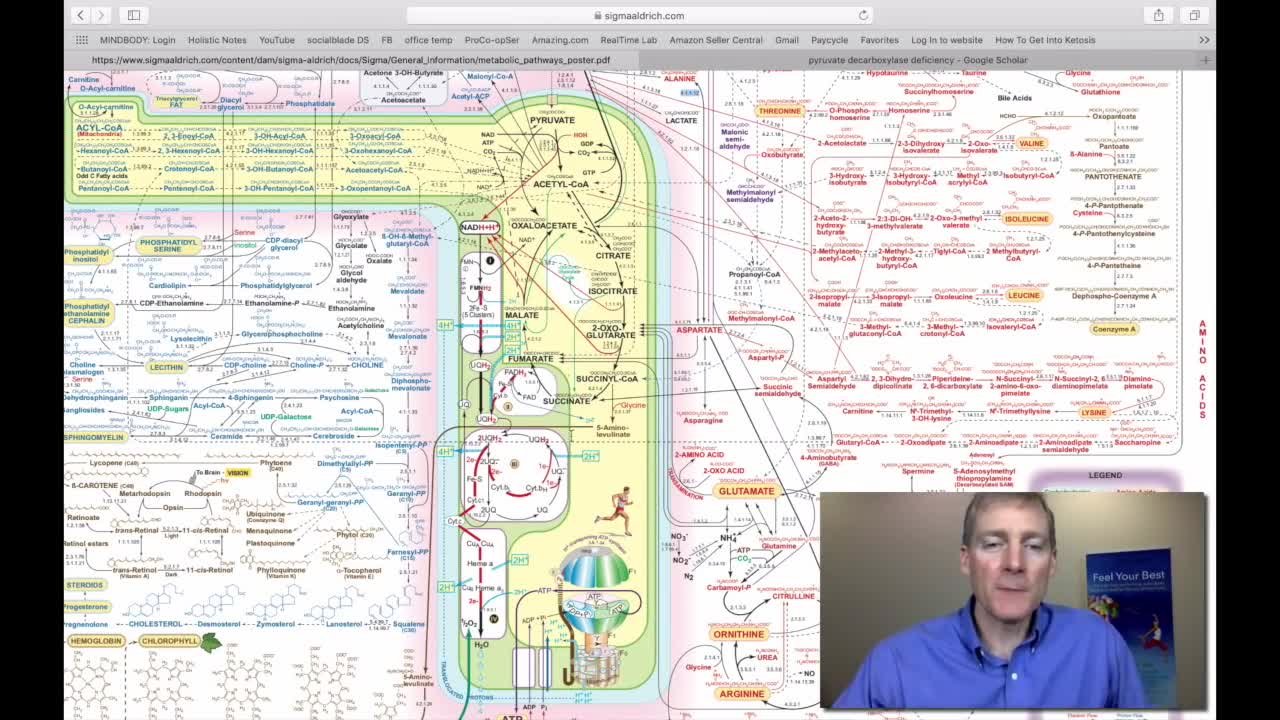This screenshot has height=720, width=1280.
Task: Reload the sigmaaldrich.com page
Action: (863, 15)
